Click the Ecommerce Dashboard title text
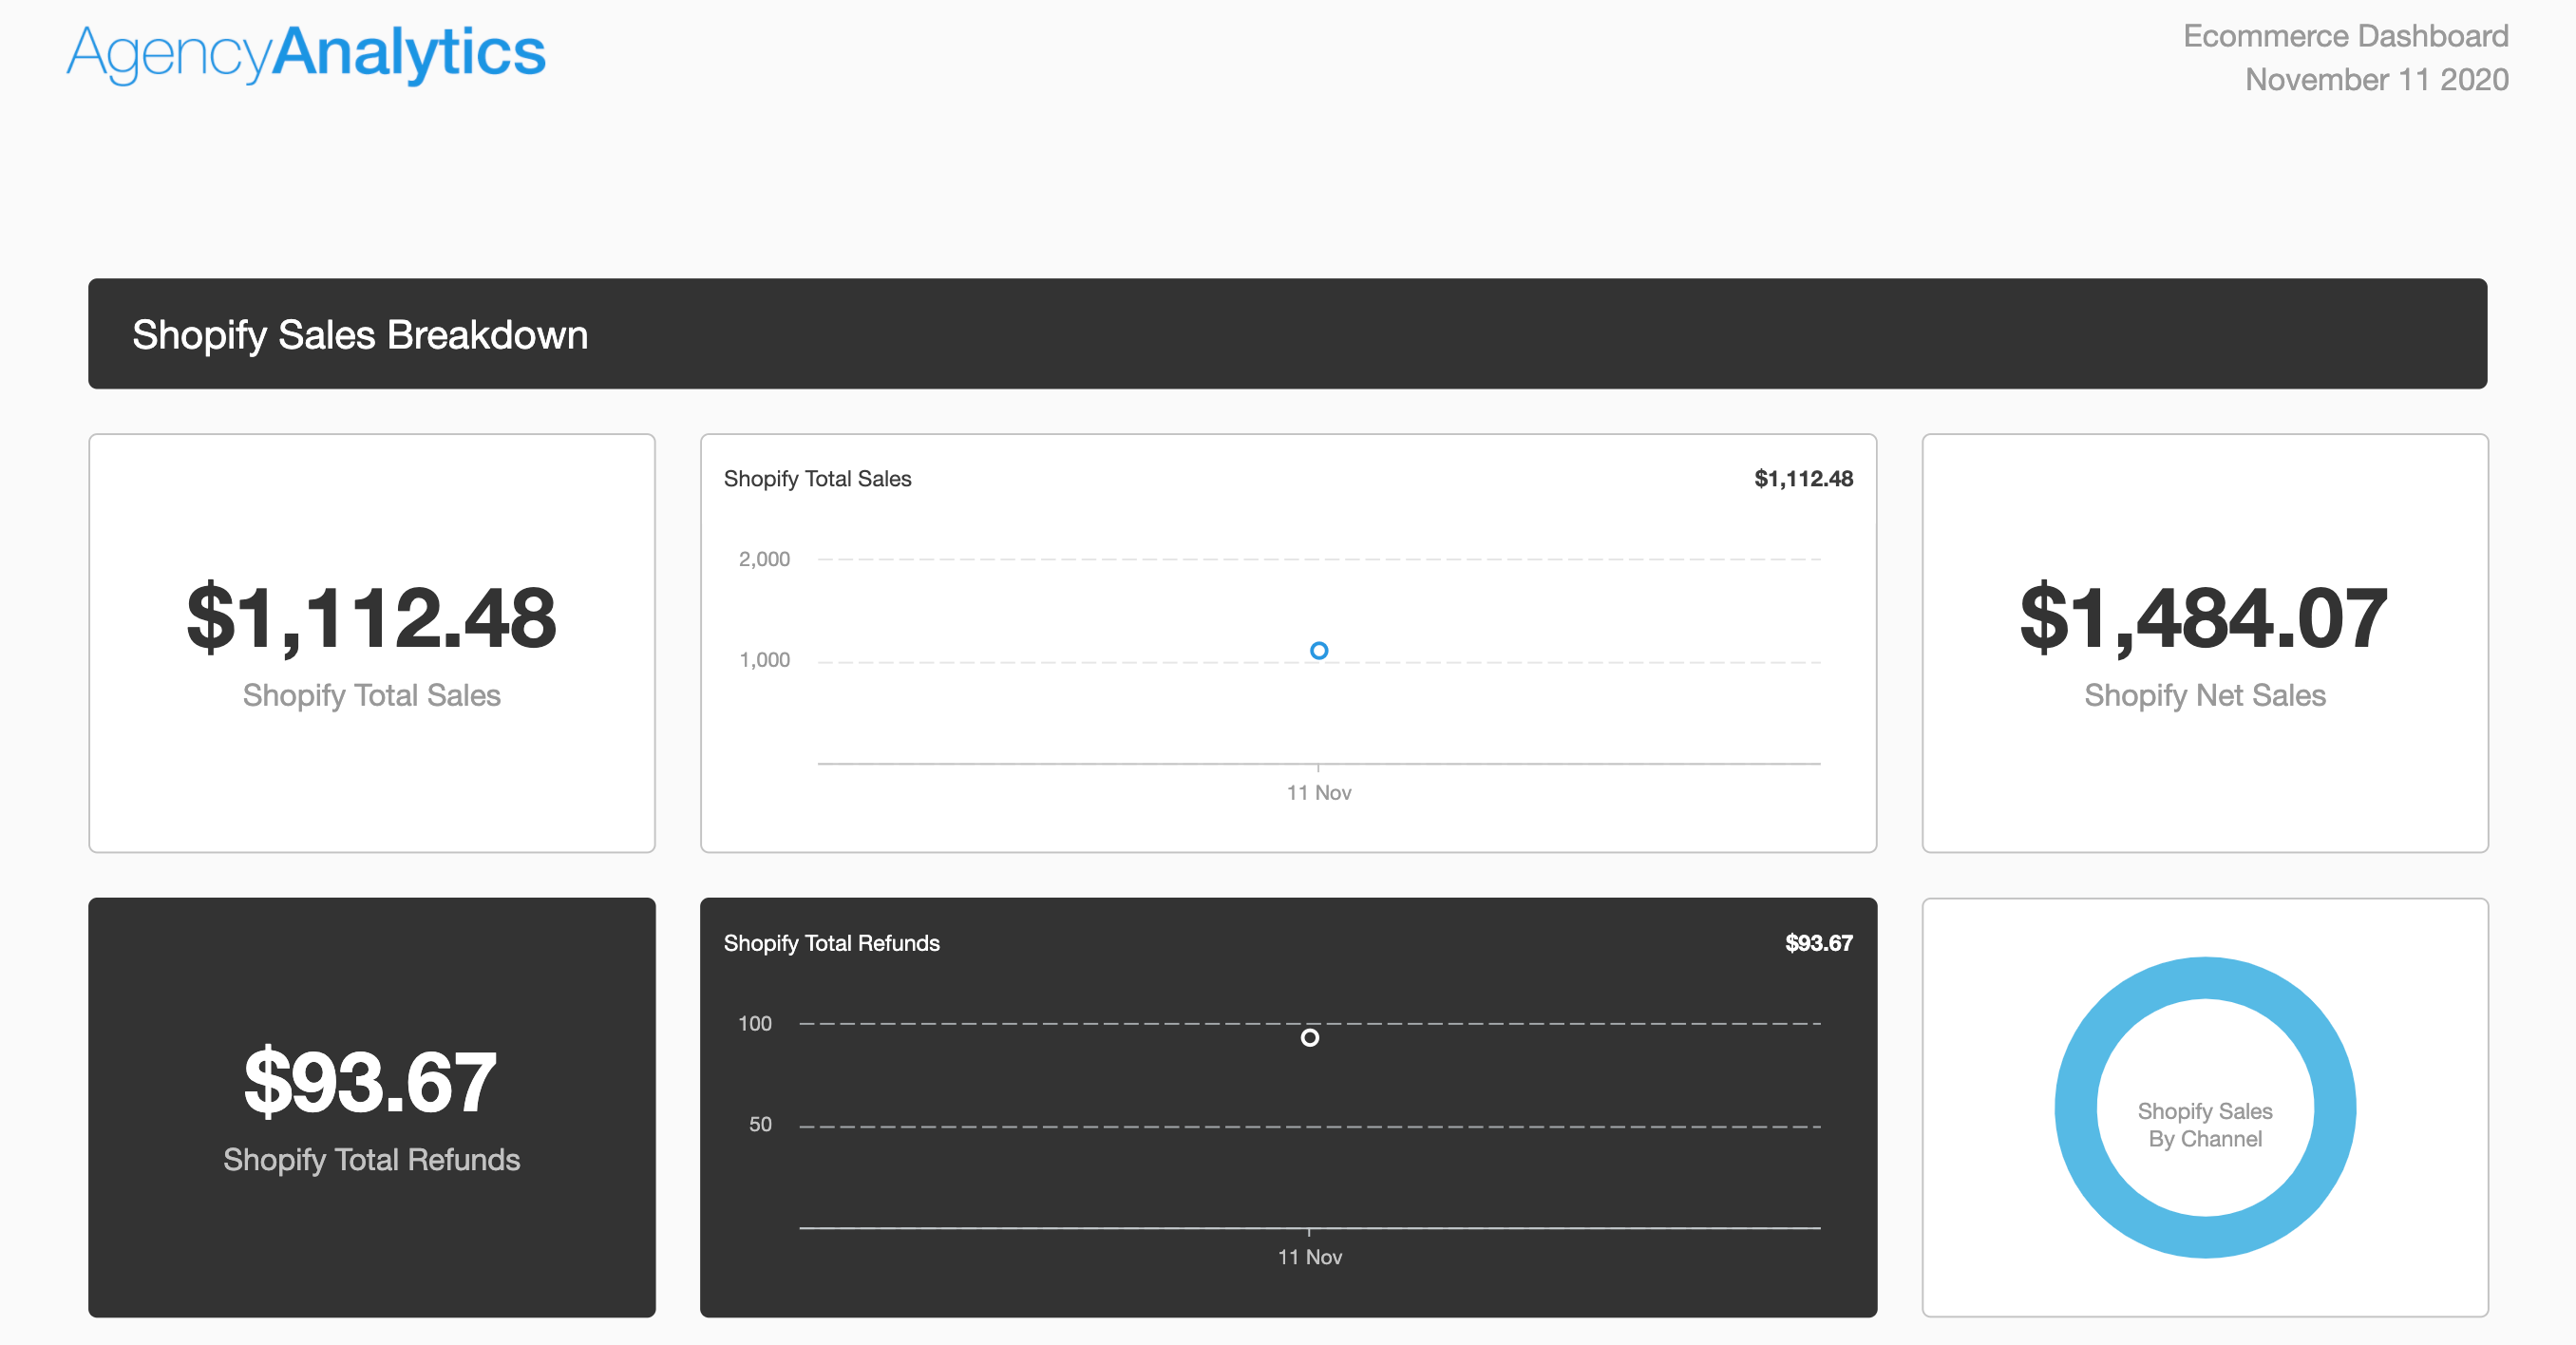This screenshot has height=1345, width=2576. 2345,36
